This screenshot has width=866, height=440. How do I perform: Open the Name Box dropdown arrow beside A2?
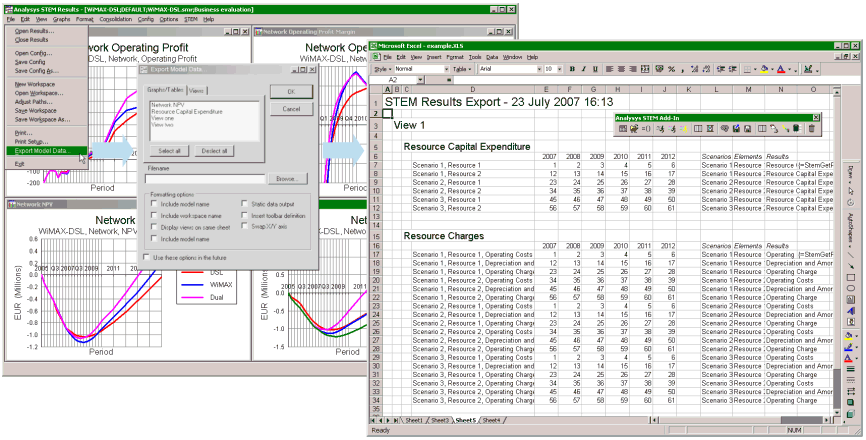click(x=420, y=80)
